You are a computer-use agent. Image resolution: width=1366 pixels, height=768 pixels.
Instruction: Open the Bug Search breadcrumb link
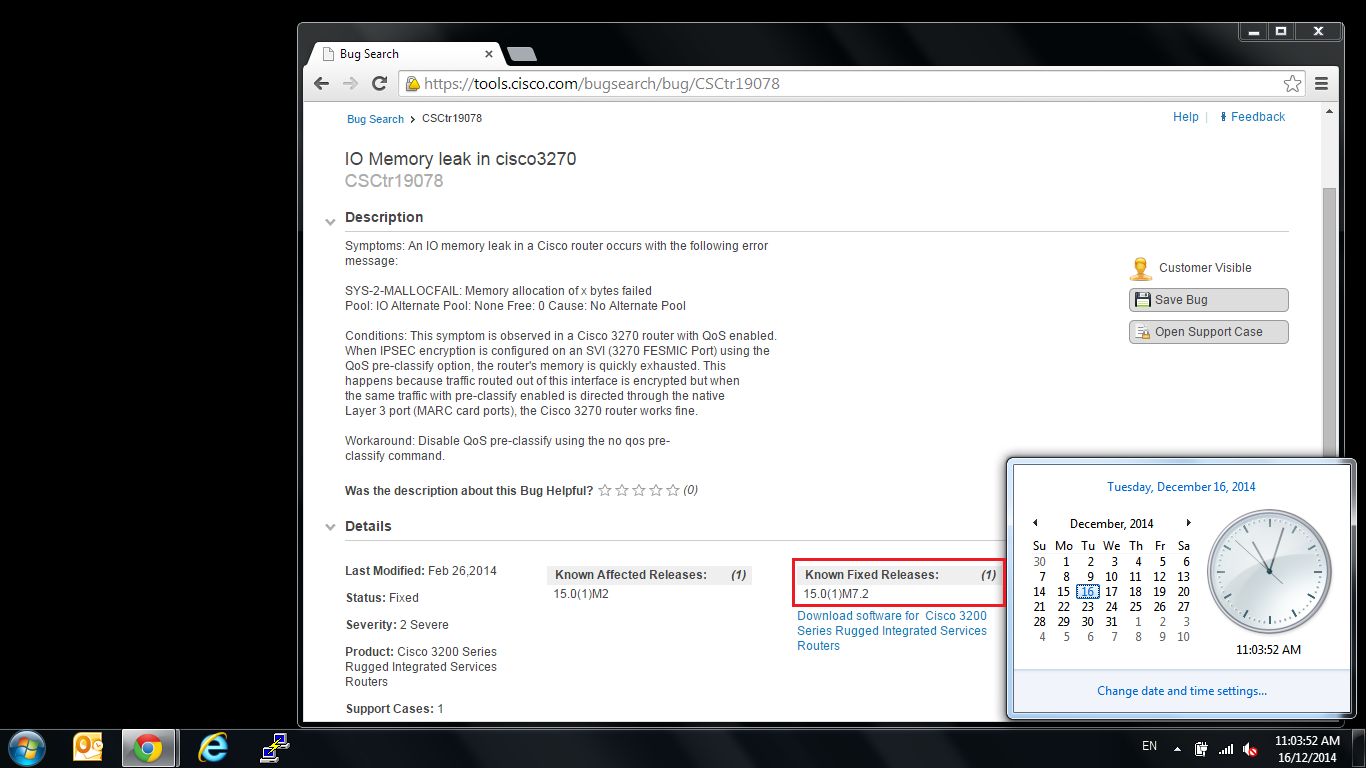375,119
